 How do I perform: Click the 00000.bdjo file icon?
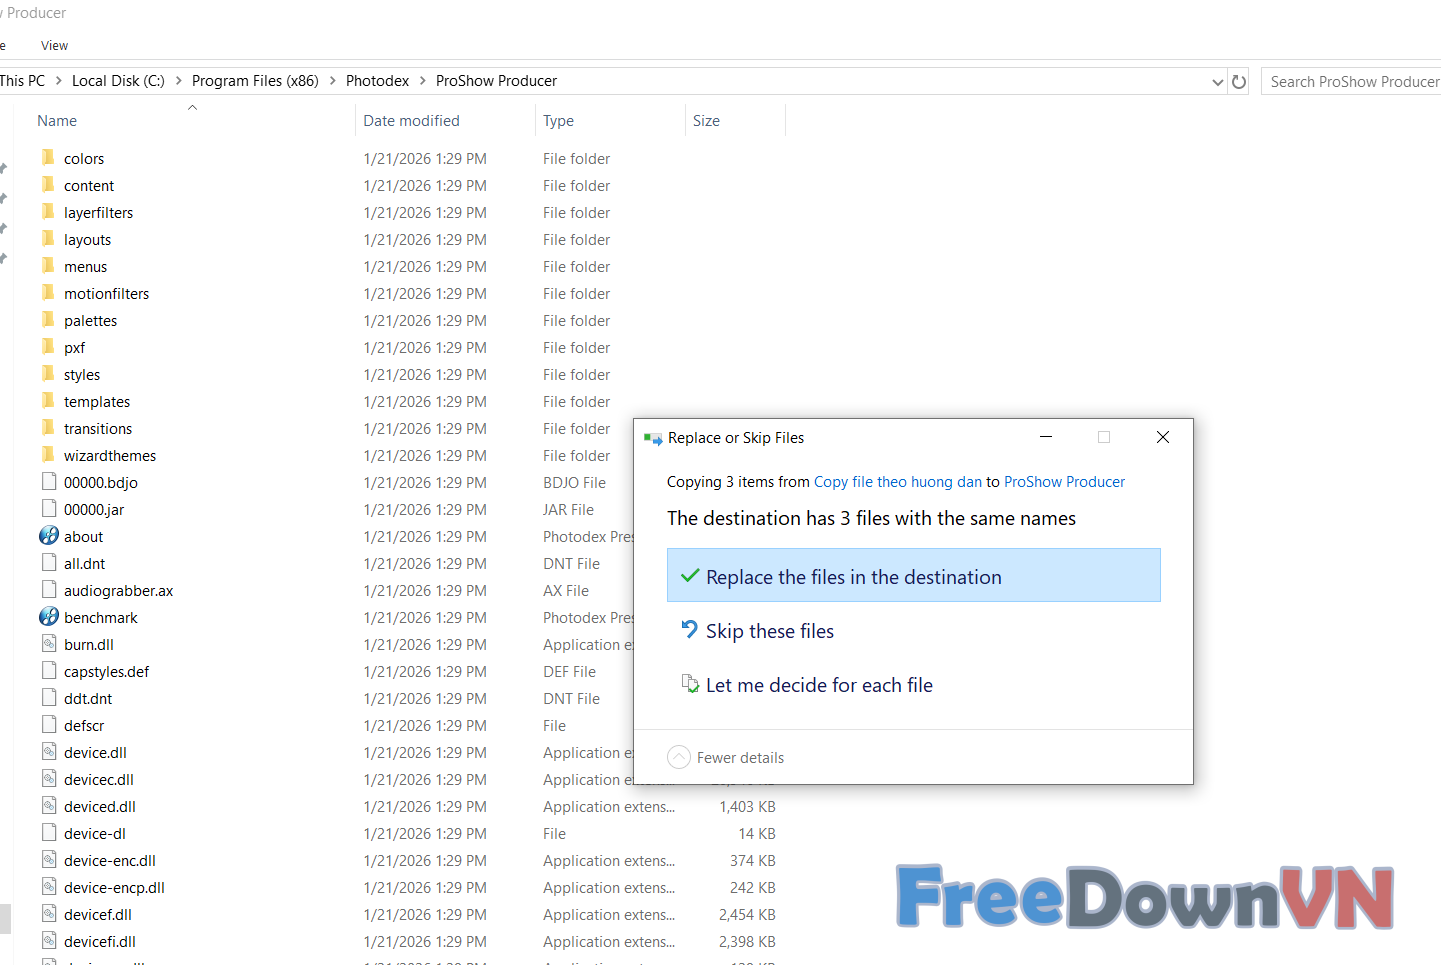click(x=49, y=482)
